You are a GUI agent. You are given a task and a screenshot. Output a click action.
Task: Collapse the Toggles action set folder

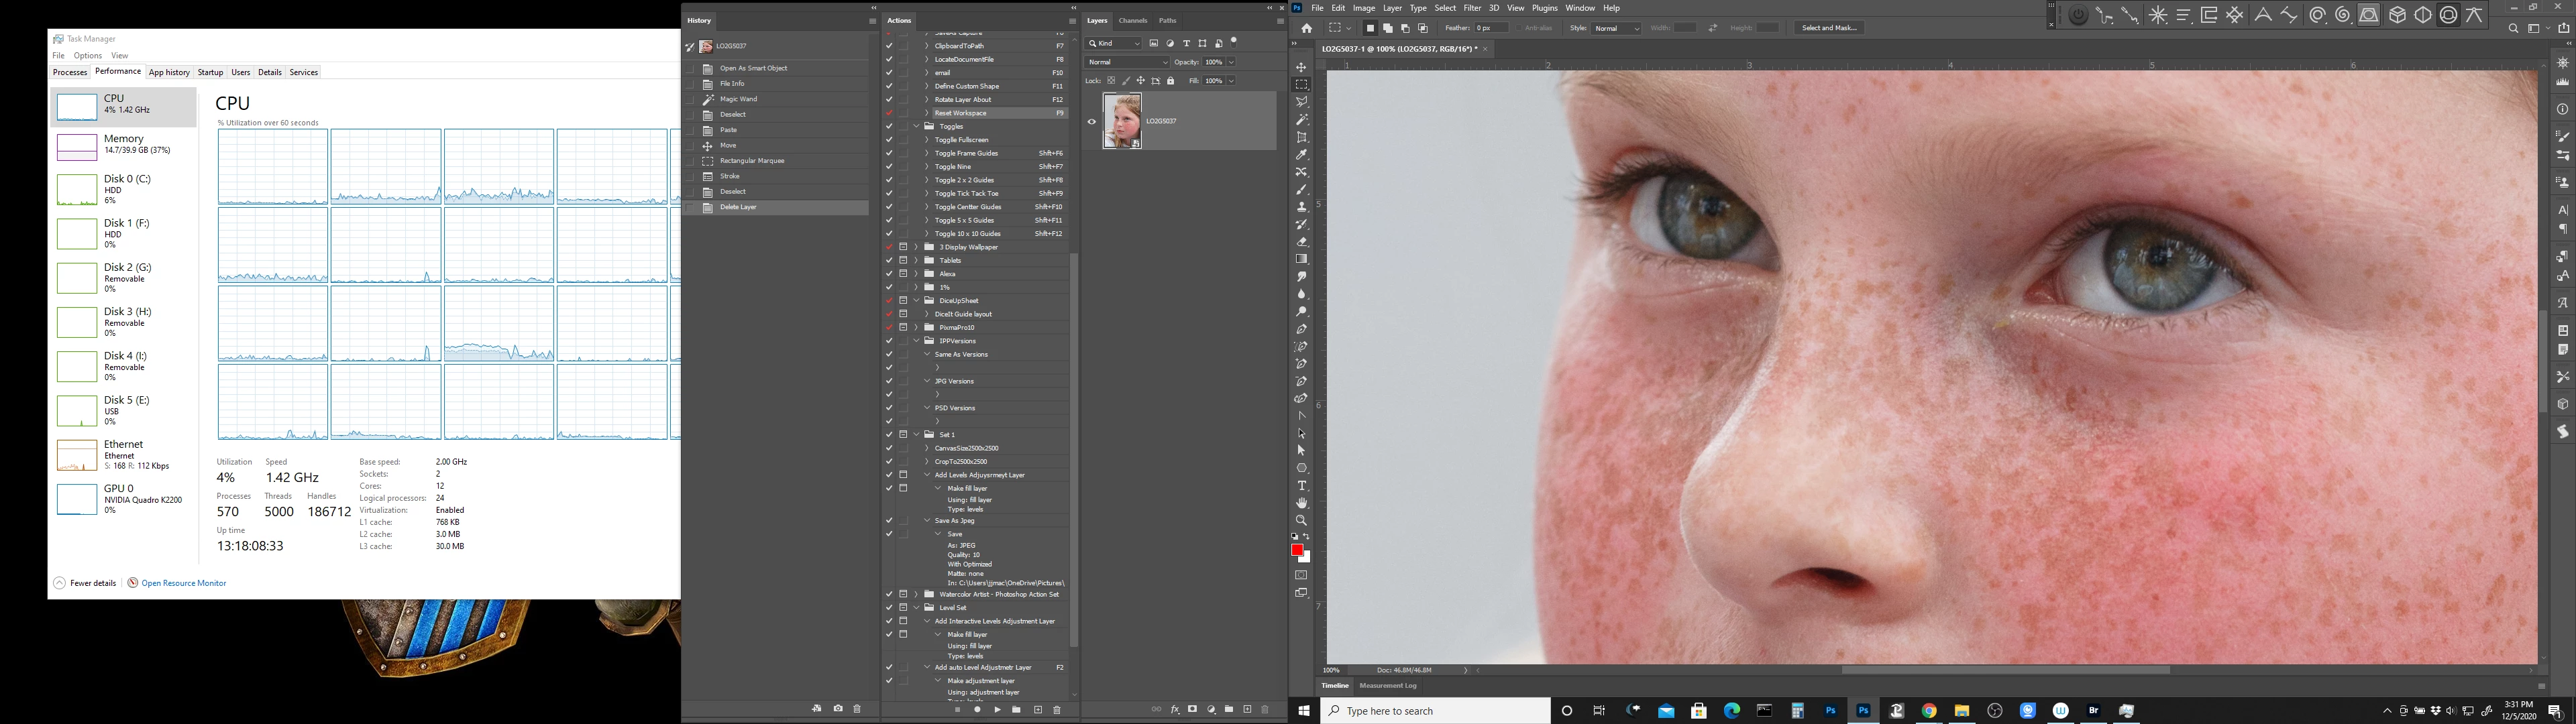916,127
